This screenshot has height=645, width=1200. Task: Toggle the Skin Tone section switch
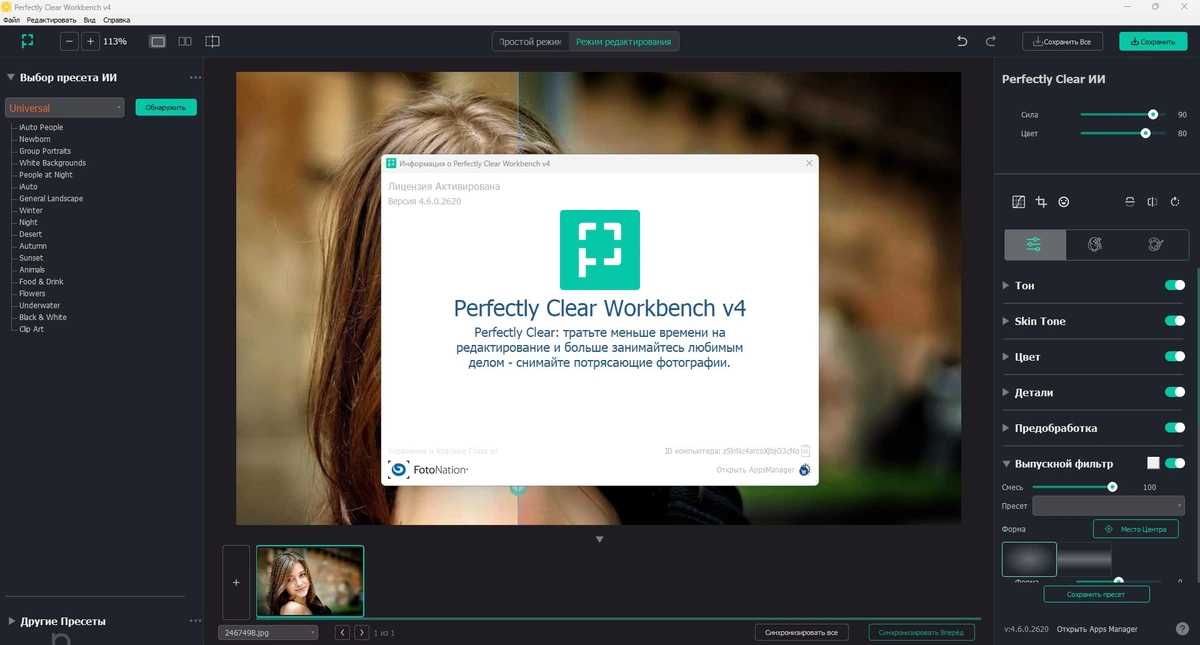(1175, 321)
